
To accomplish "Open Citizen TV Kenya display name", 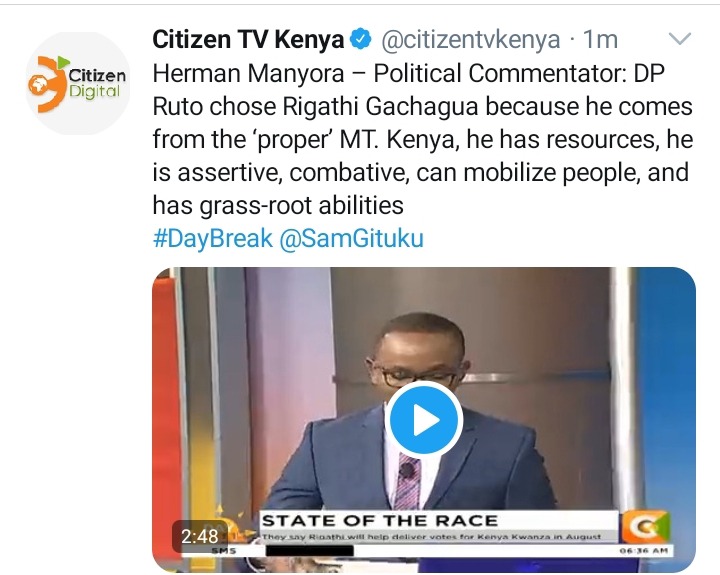I will tap(248, 39).
